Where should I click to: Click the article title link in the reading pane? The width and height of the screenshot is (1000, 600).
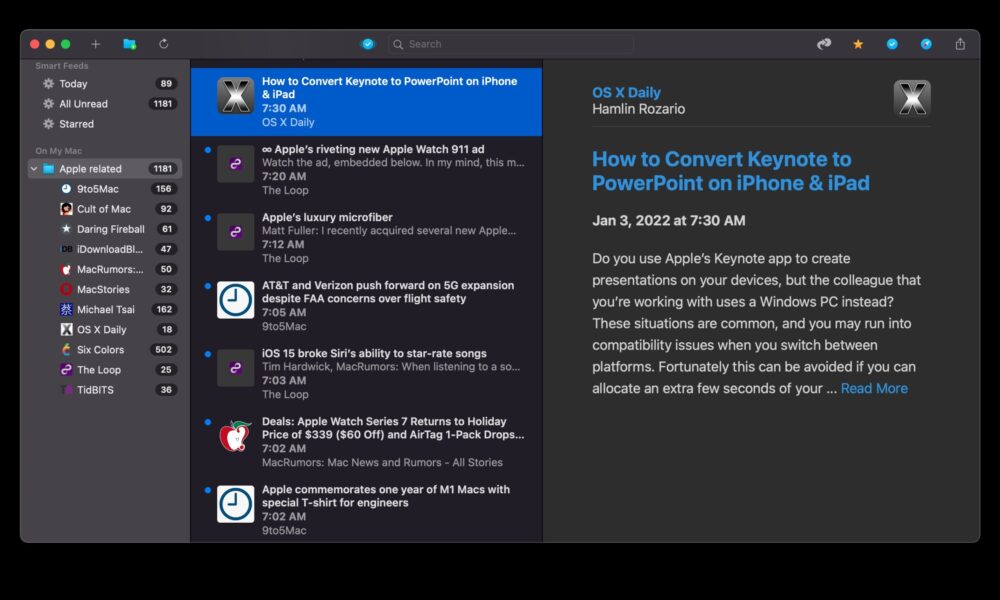click(x=731, y=171)
